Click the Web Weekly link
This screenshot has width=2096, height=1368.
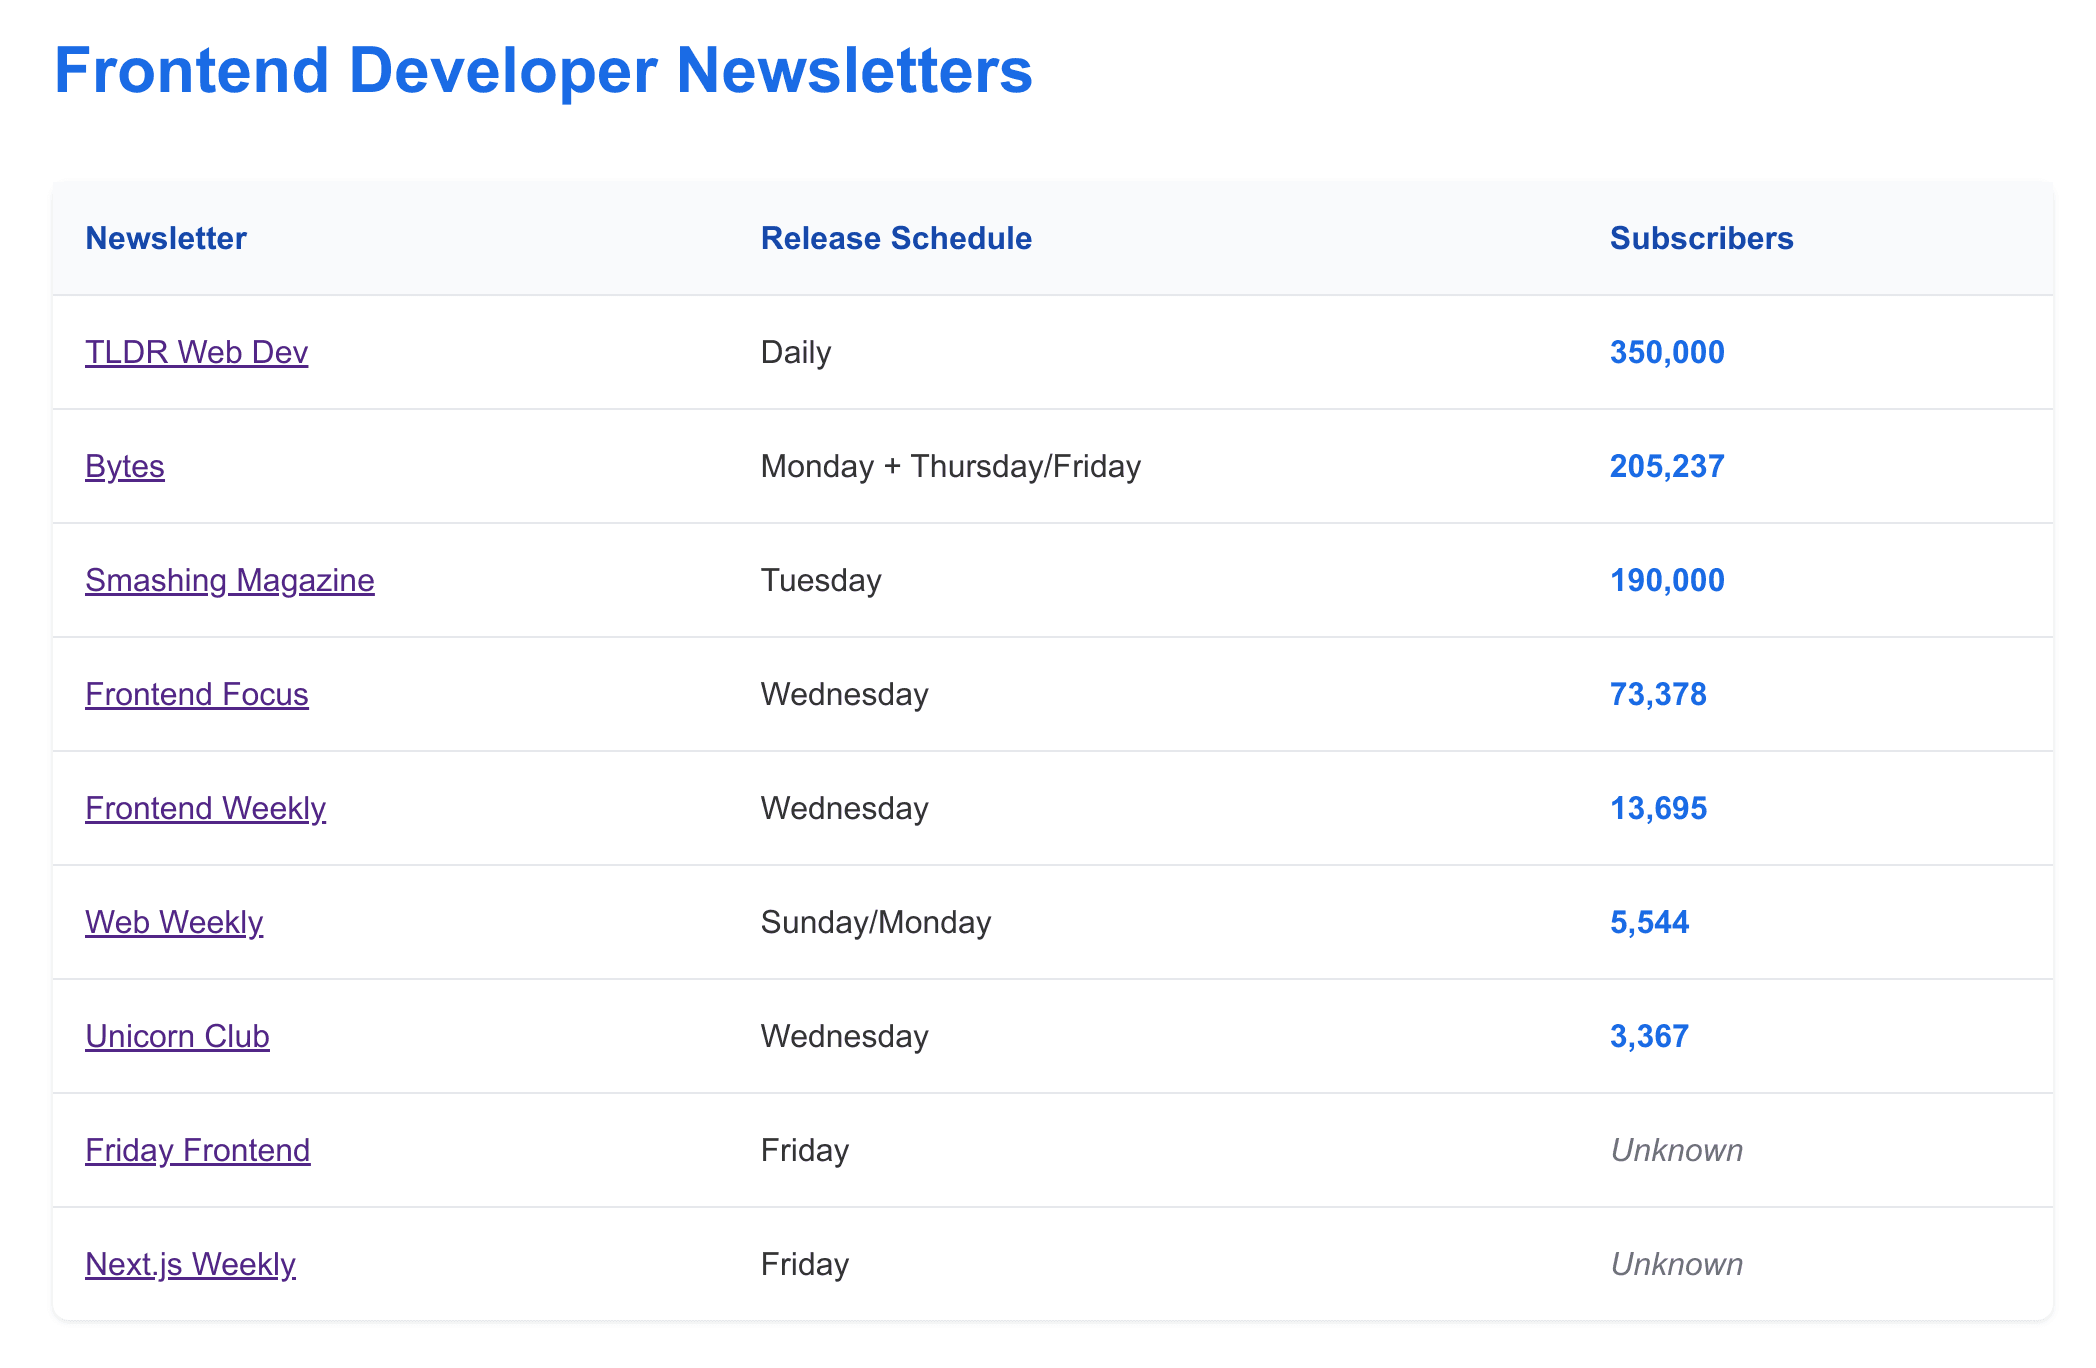(x=174, y=922)
